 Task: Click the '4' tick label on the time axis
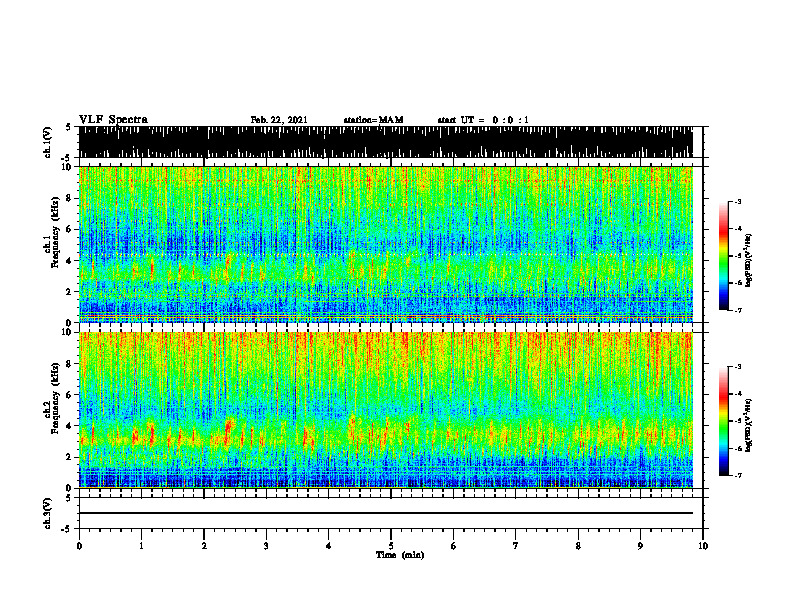click(329, 546)
